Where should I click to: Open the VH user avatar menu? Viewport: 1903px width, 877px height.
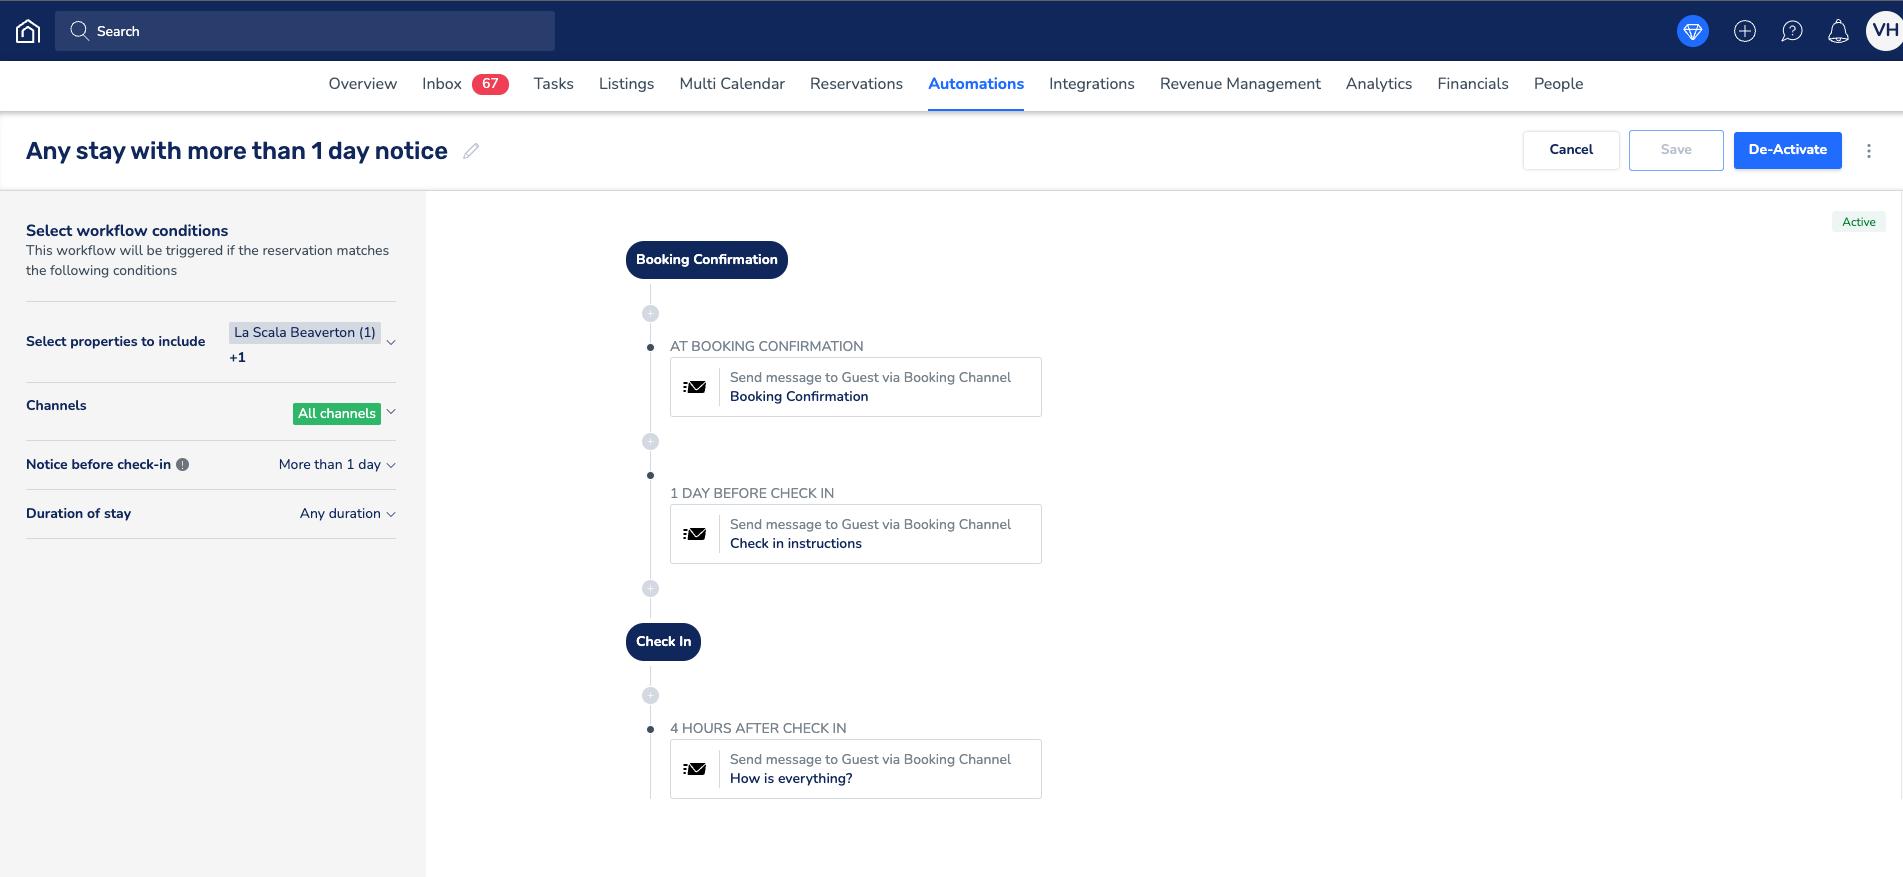(x=1884, y=31)
